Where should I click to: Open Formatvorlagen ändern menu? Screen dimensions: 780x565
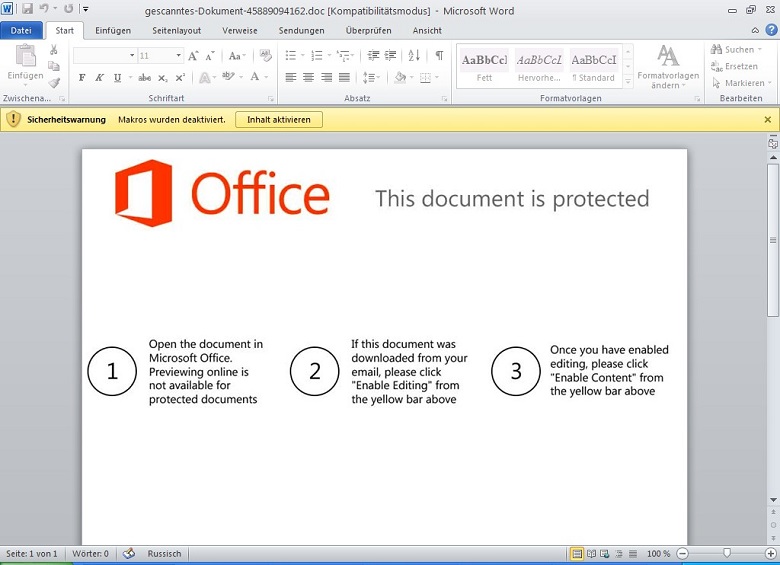click(668, 67)
